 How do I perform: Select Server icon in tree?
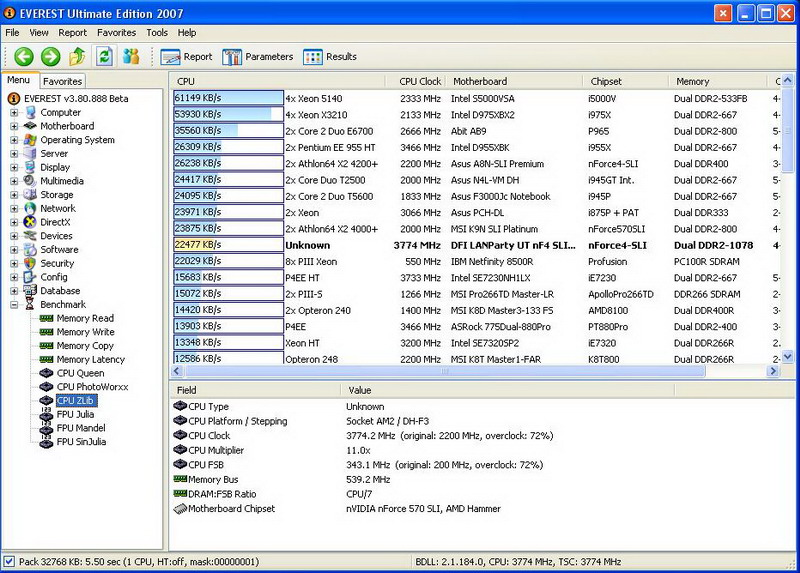pyautogui.click(x=31, y=153)
